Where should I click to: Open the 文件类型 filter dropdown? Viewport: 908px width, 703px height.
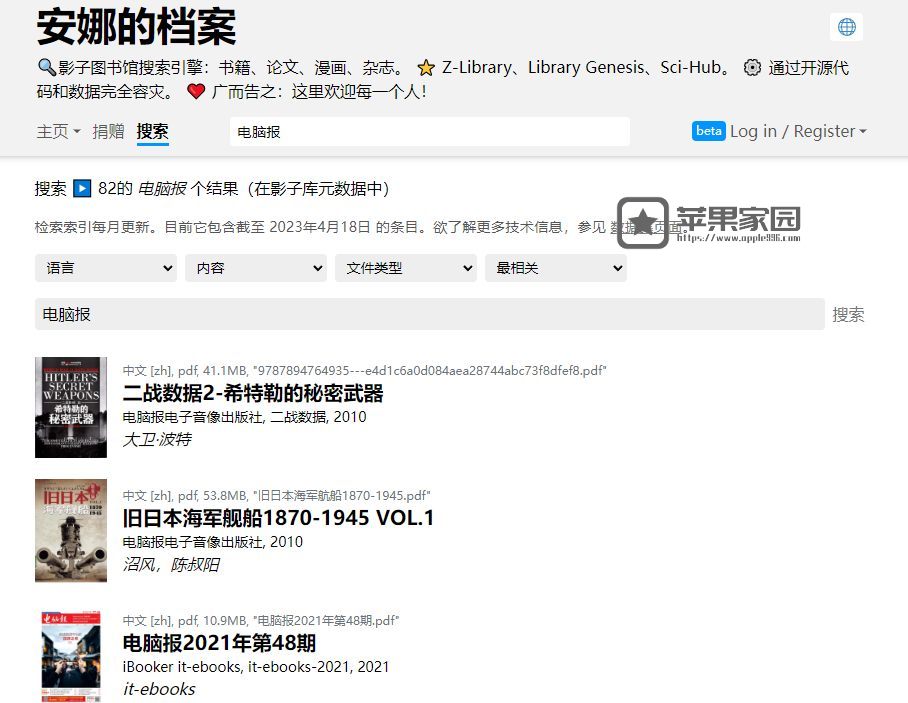pos(406,268)
